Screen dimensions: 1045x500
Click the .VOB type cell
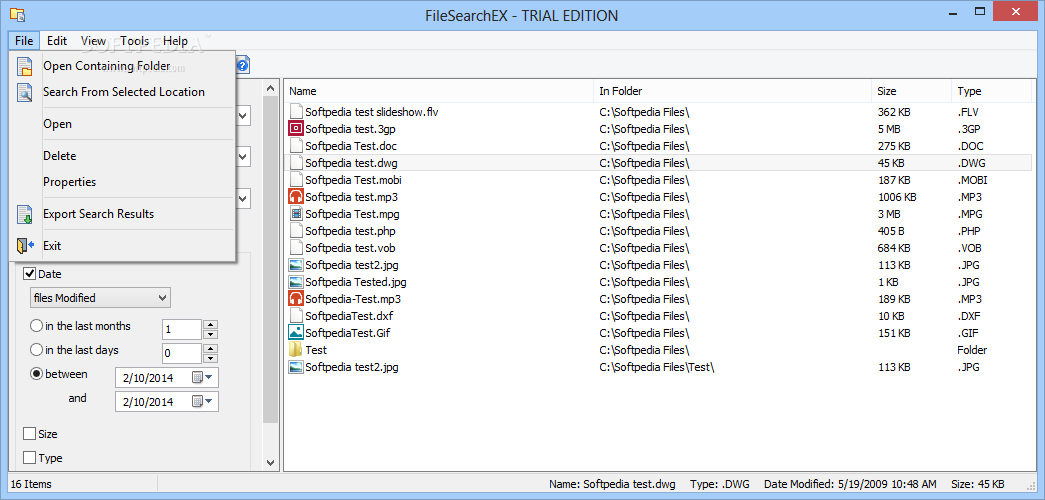pyautogui.click(x=970, y=248)
